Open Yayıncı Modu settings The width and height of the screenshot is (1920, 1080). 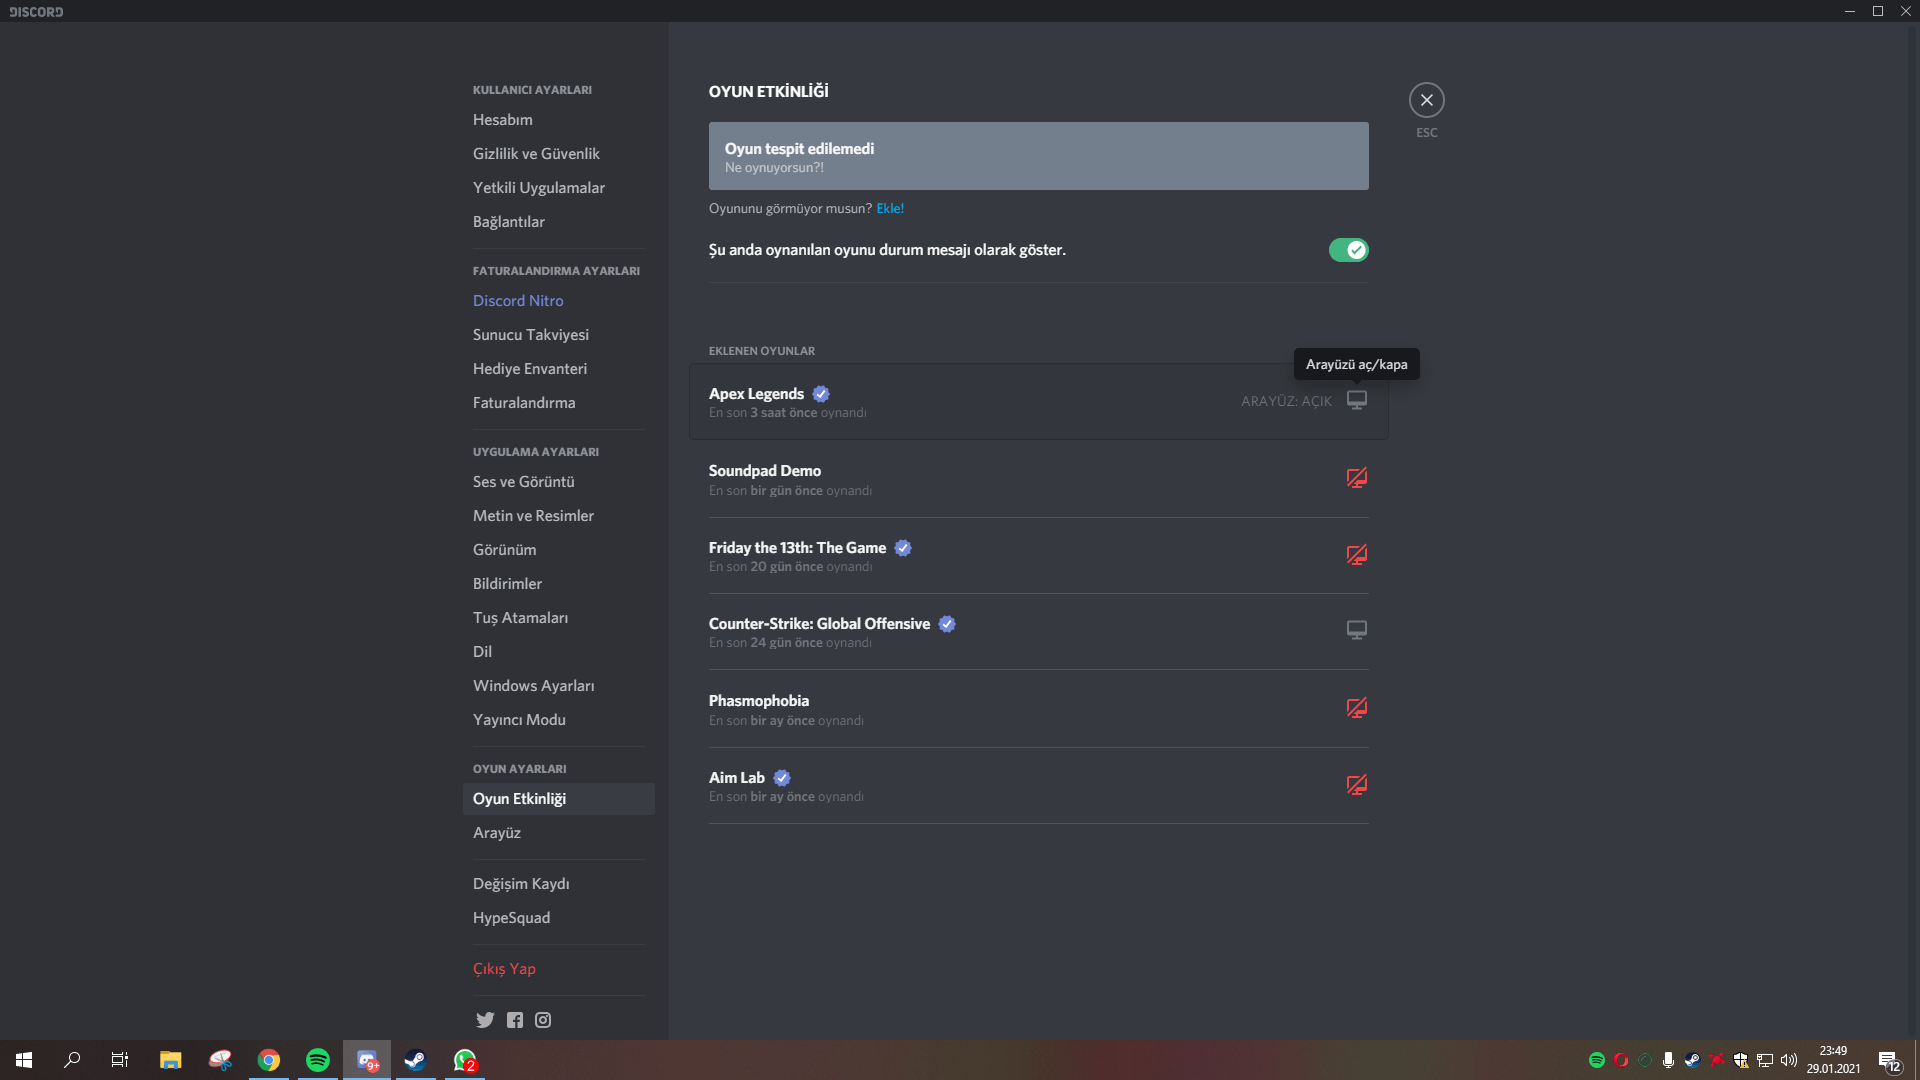(558, 720)
